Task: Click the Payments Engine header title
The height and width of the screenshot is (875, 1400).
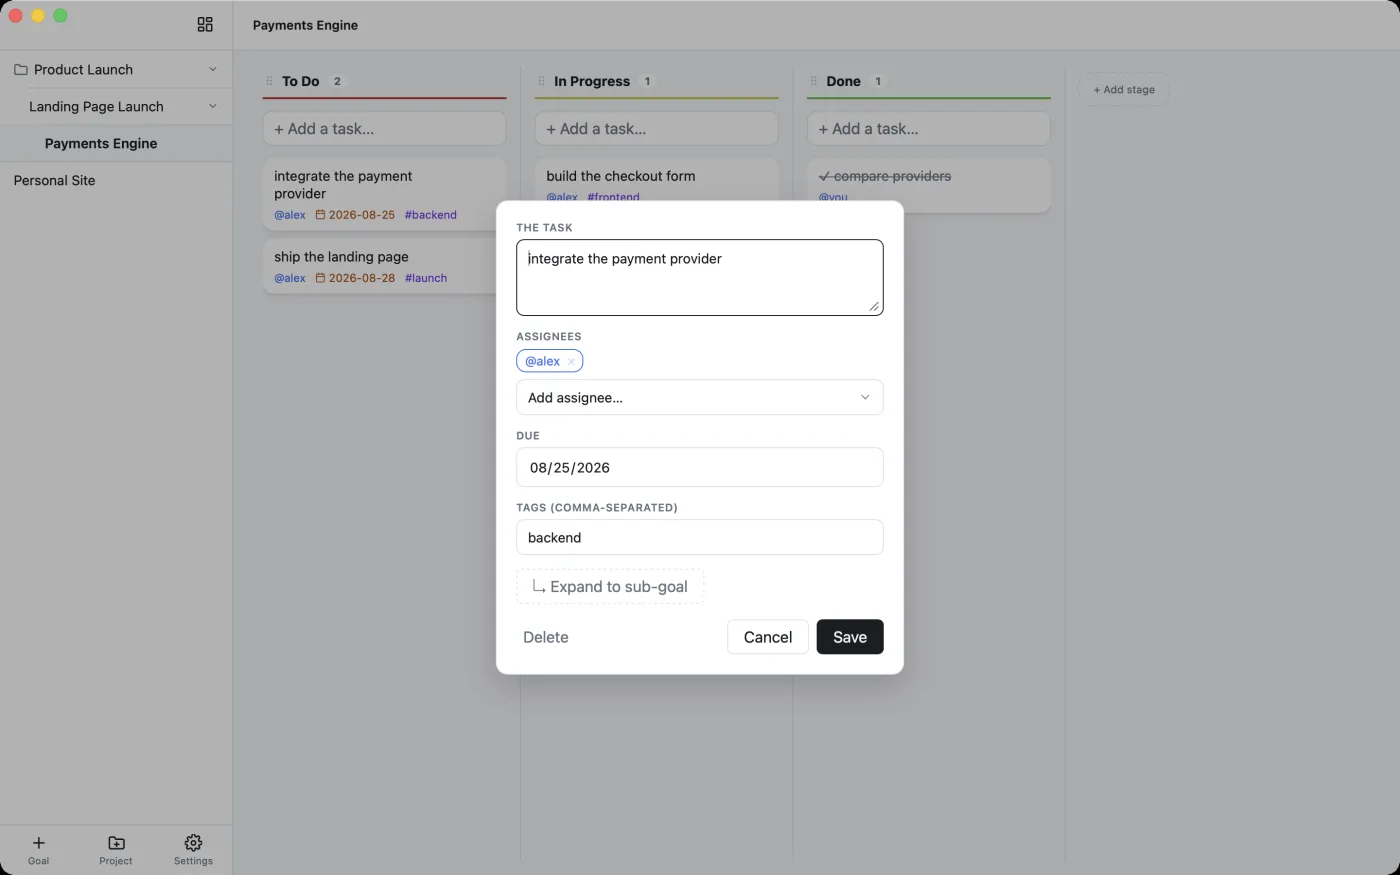Action: (x=305, y=25)
